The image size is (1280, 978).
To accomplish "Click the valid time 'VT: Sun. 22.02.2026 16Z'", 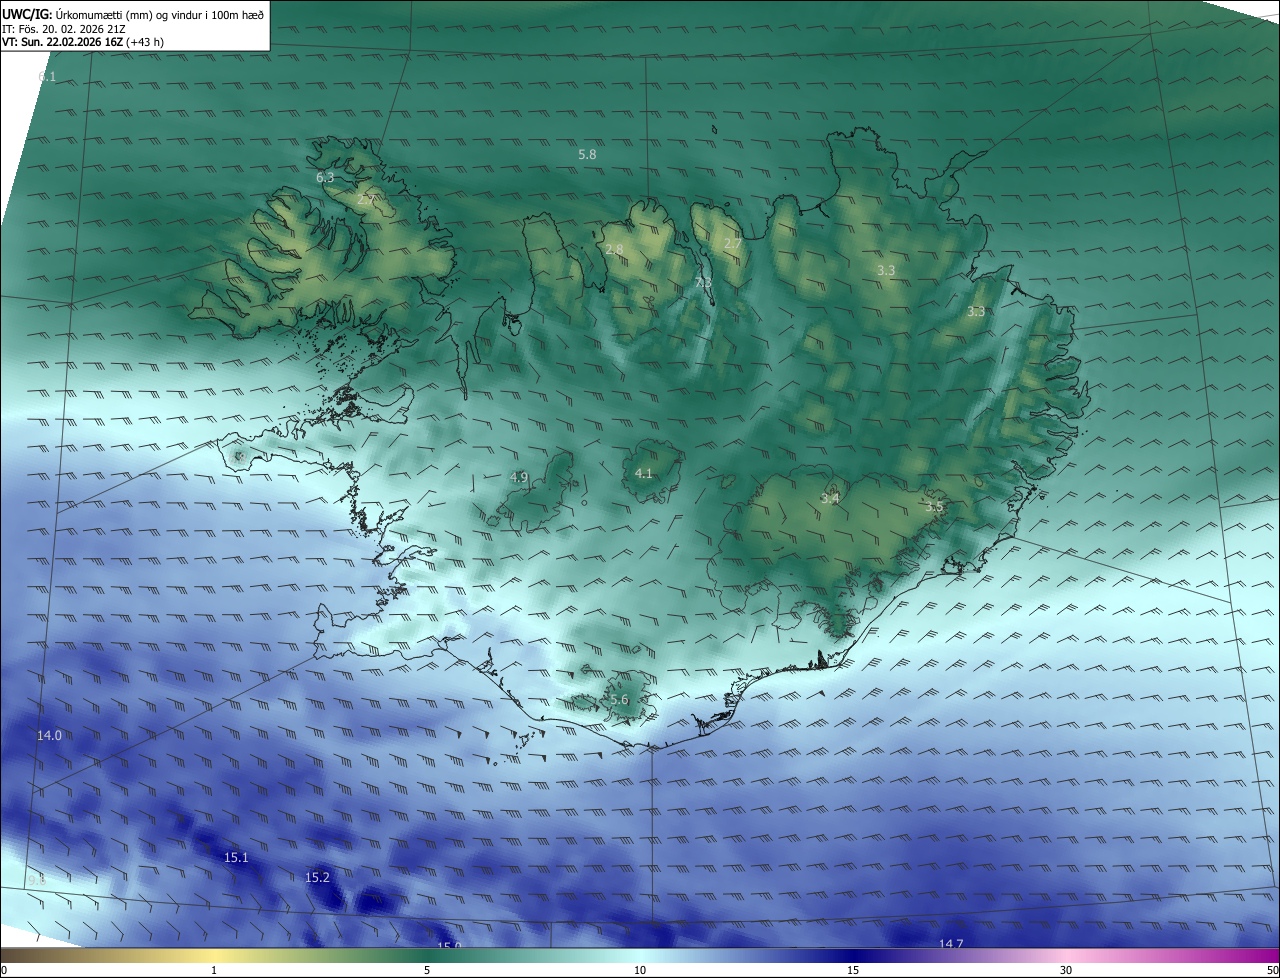I will 62,42.
